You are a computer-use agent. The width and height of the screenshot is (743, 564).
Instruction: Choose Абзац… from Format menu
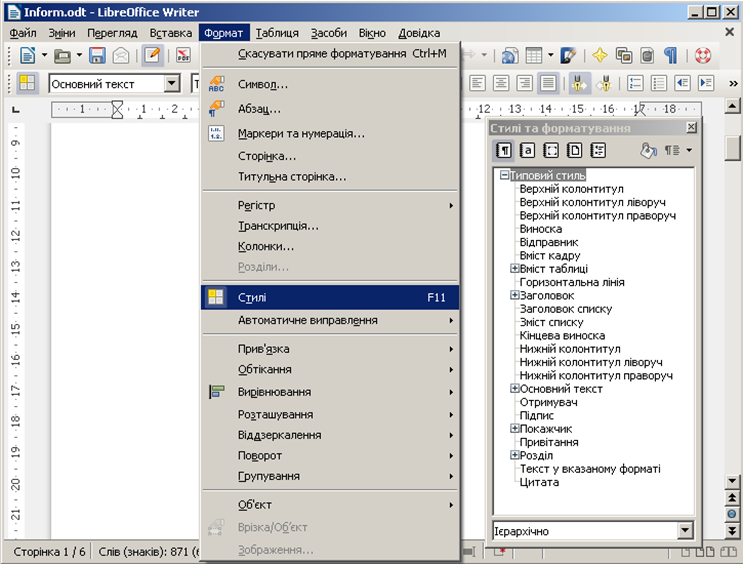tap(330, 109)
